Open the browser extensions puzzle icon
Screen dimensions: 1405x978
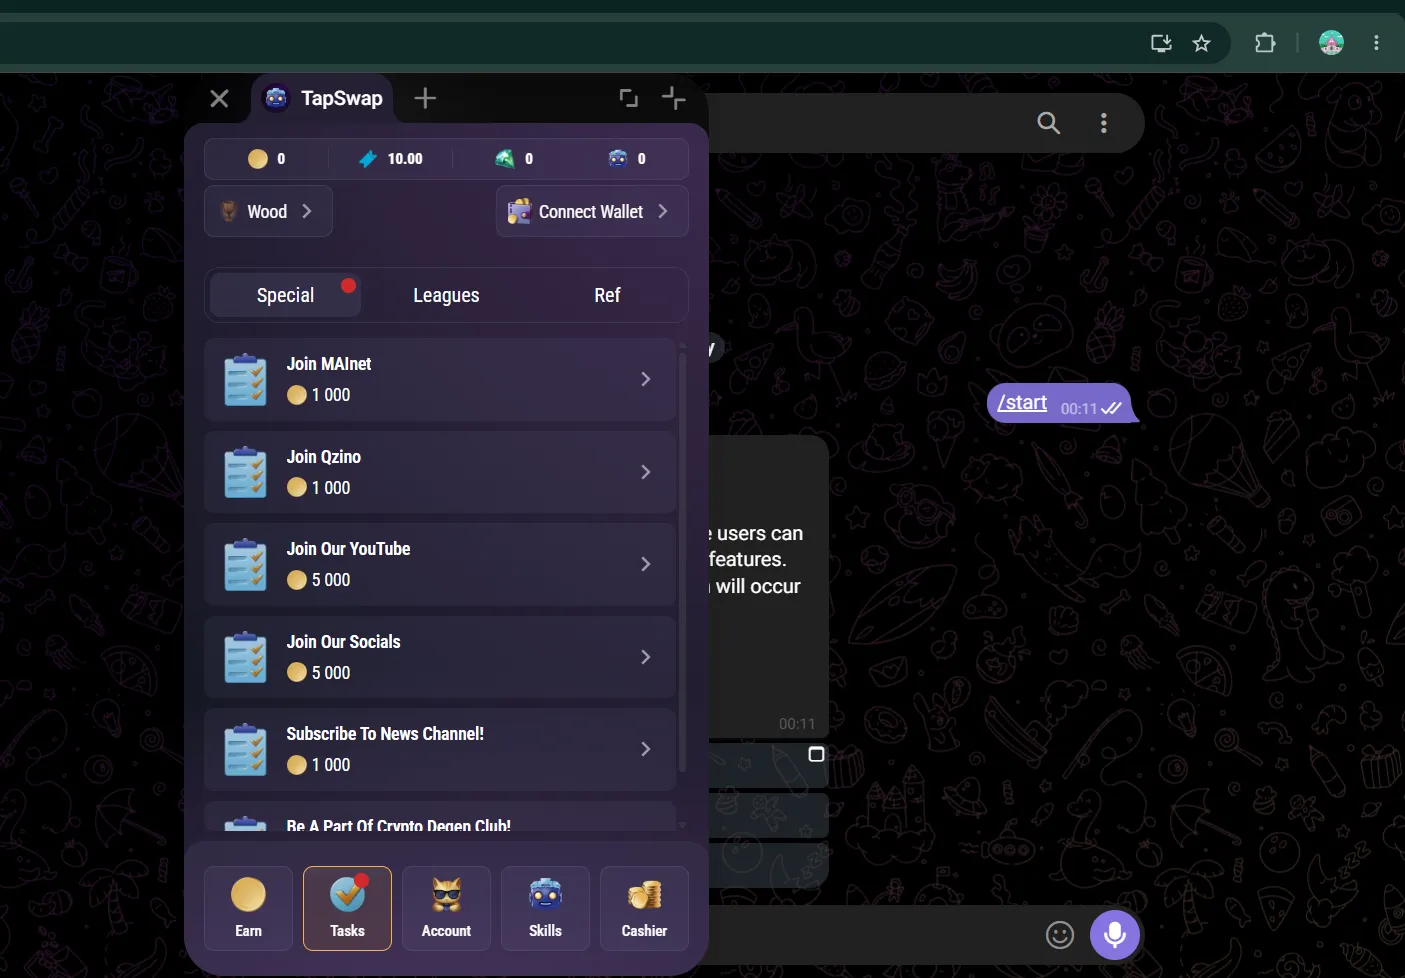1265,43
